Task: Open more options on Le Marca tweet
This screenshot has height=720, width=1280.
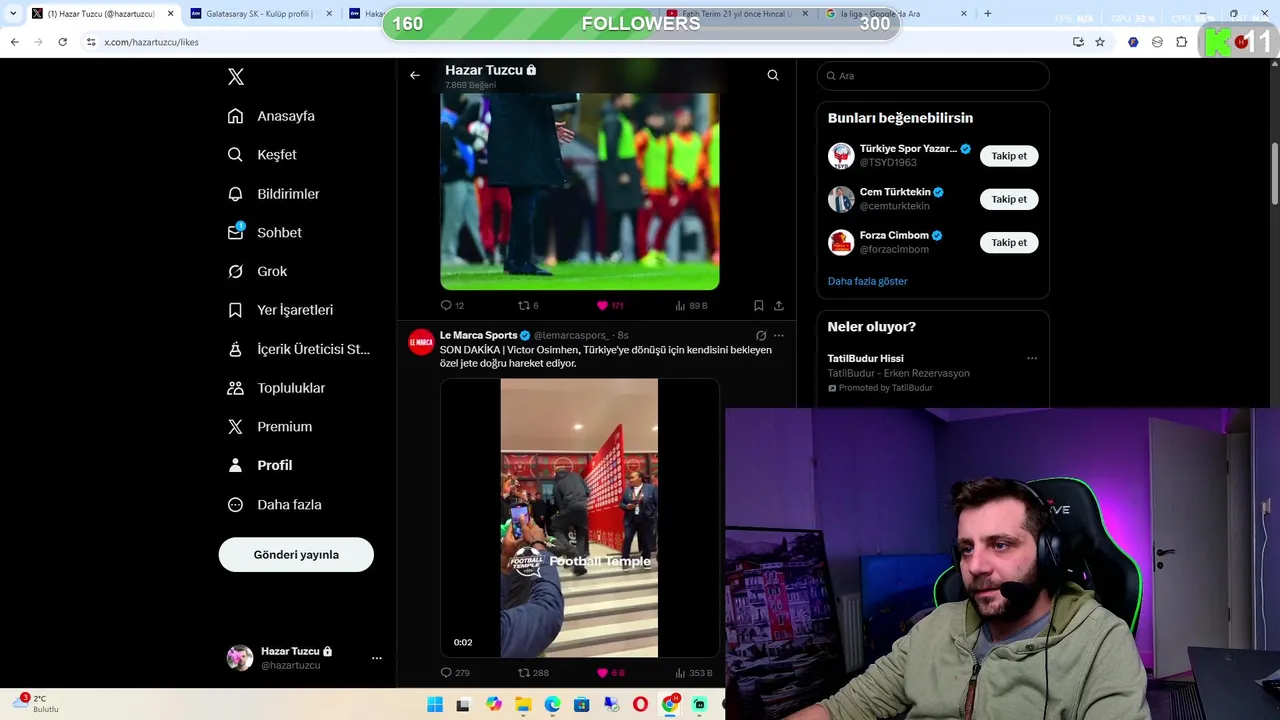Action: click(779, 336)
